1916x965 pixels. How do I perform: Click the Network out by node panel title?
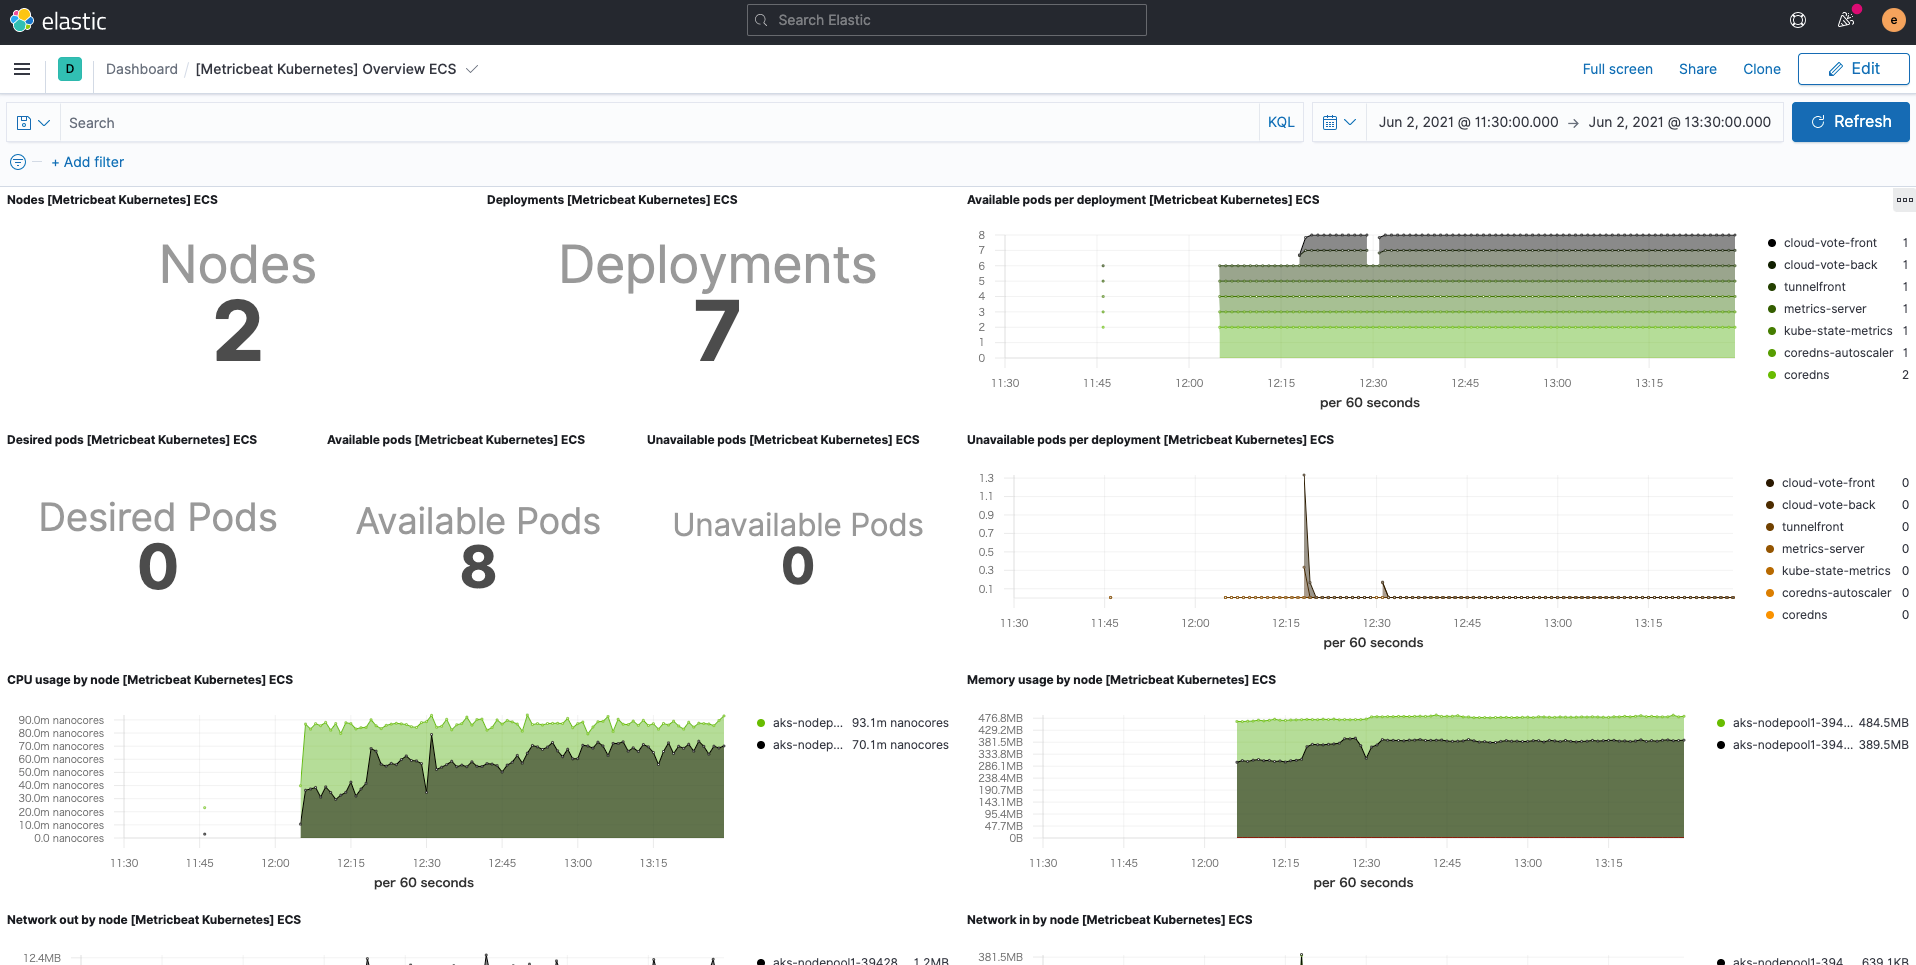(154, 920)
